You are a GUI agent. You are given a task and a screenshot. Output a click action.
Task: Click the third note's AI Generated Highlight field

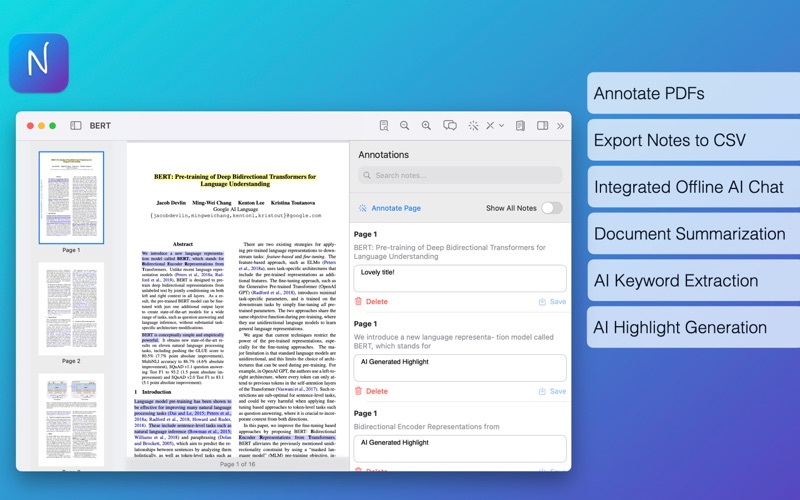460,449
